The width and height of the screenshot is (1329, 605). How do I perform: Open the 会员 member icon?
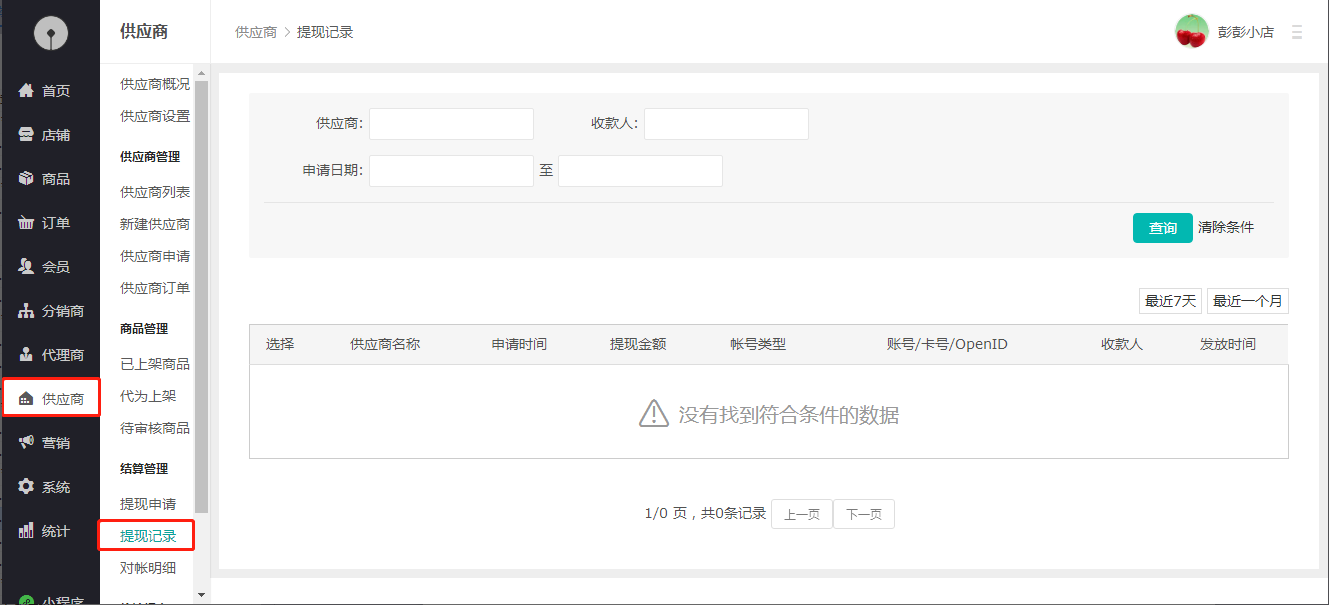pyautogui.click(x=27, y=267)
